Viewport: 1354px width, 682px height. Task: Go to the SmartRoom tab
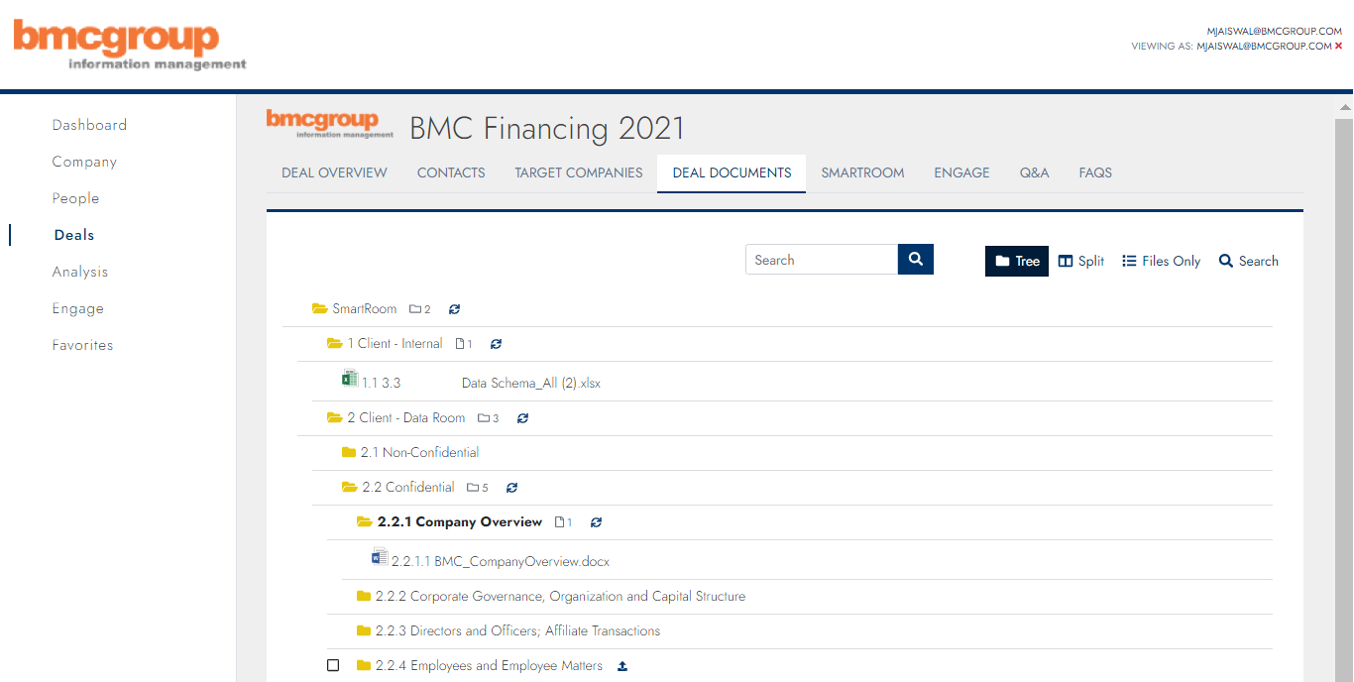click(x=863, y=173)
